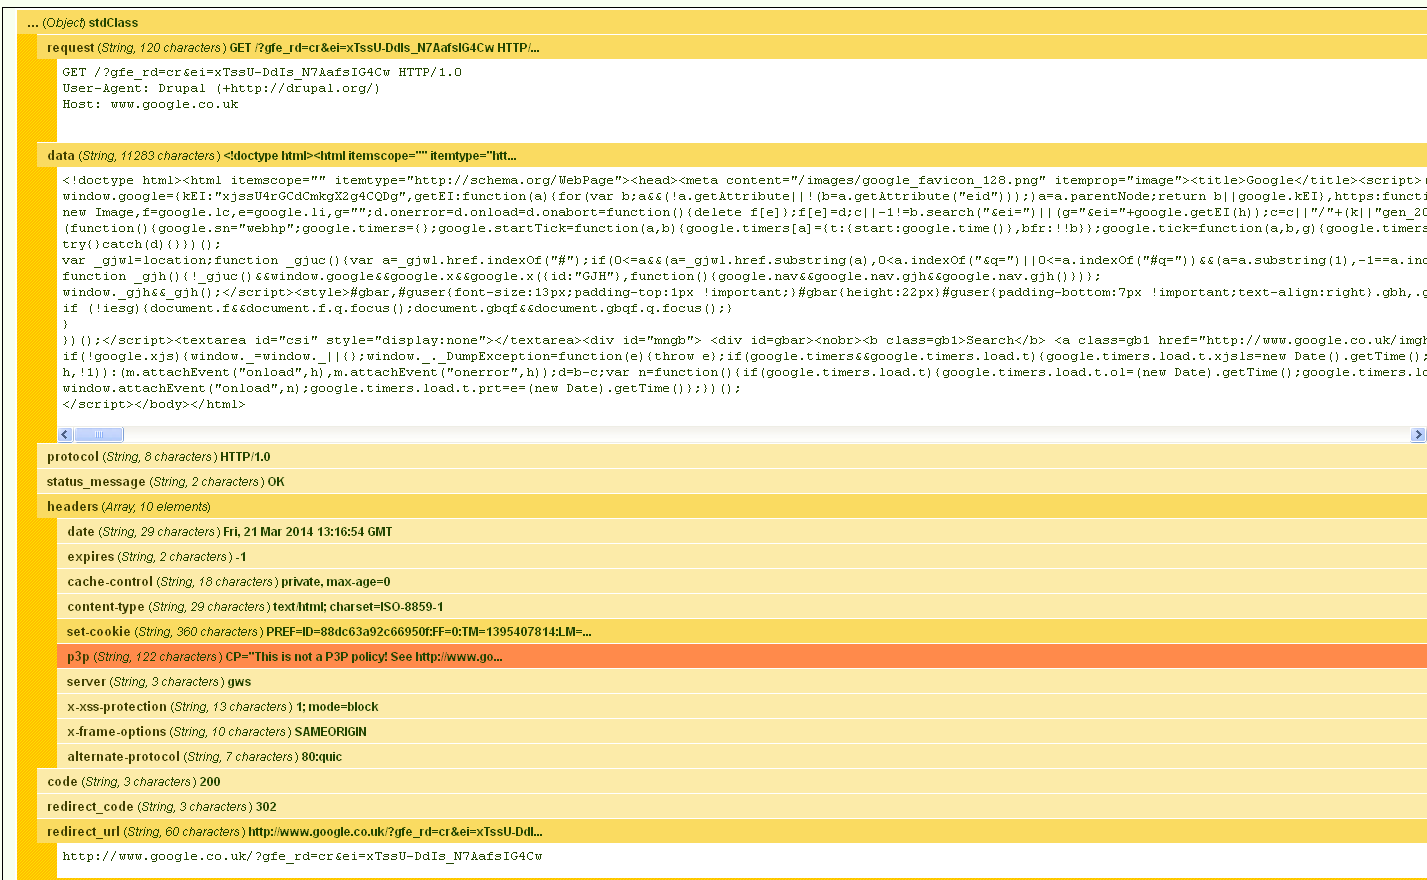Click the data scrollbar right arrow

click(x=1418, y=434)
